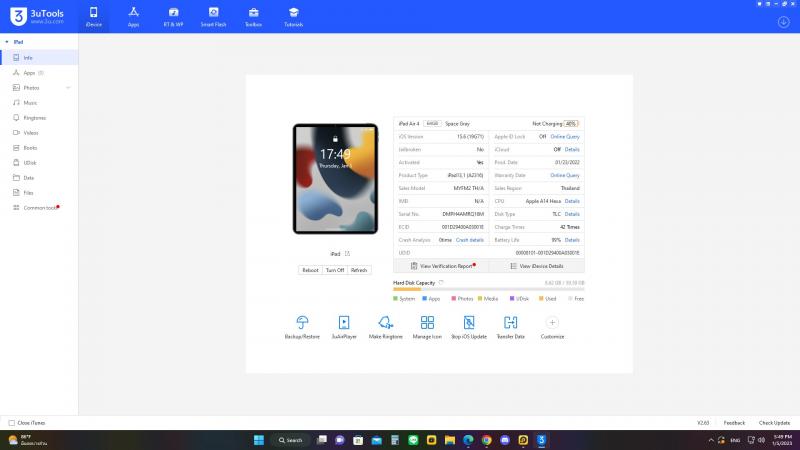Open Transfer Data tool
The image size is (800, 450).
click(x=511, y=327)
